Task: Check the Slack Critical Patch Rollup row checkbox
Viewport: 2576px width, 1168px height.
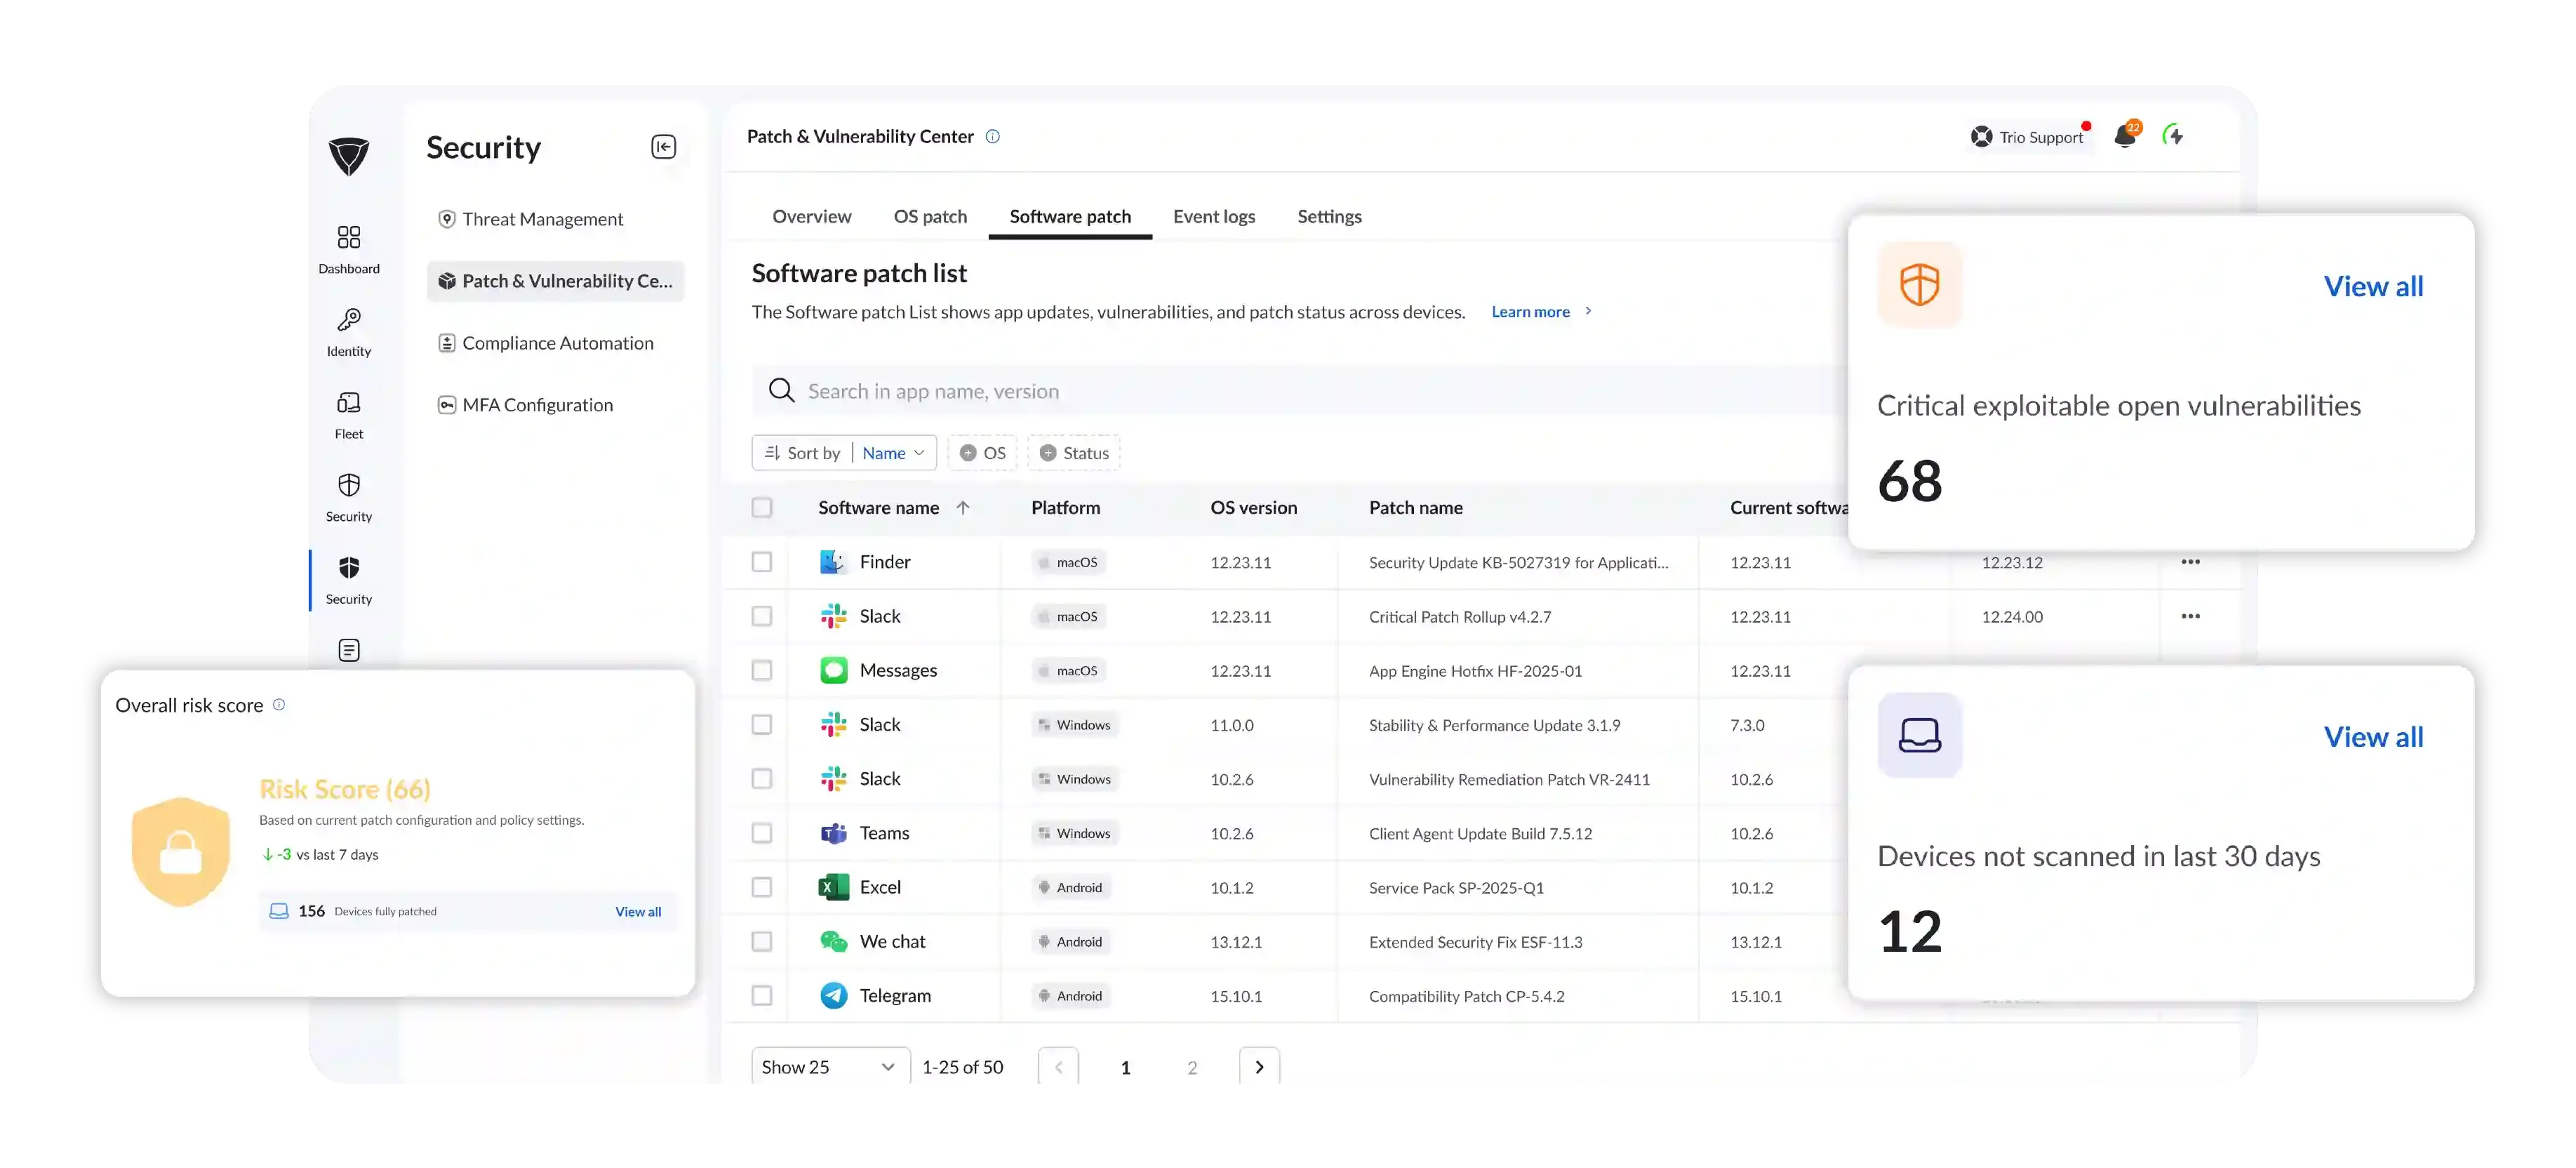Action: pyautogui.click(x=762, y=616)
